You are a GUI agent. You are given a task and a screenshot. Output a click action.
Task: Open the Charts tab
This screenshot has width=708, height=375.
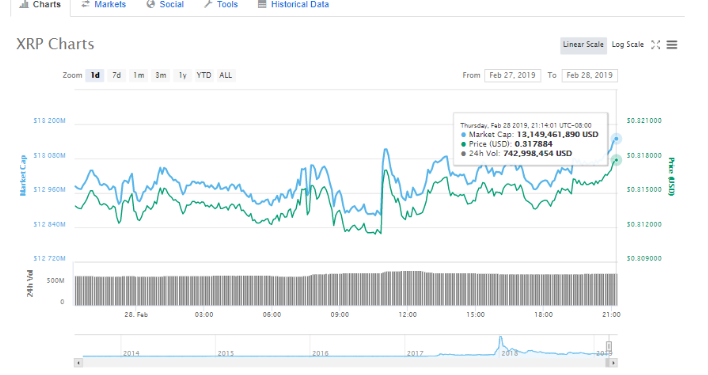[x=40, y=5]
